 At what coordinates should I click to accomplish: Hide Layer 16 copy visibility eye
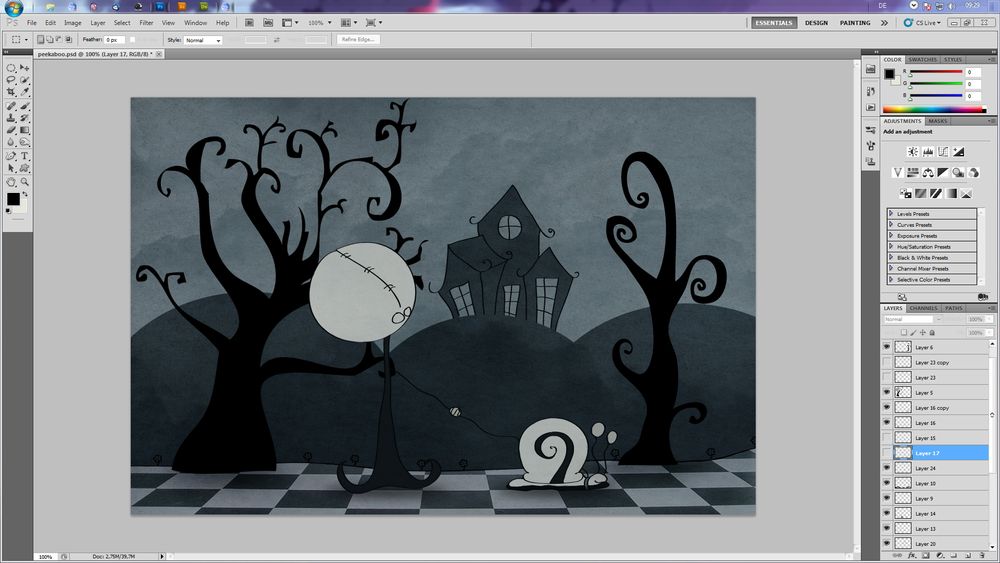886,407
